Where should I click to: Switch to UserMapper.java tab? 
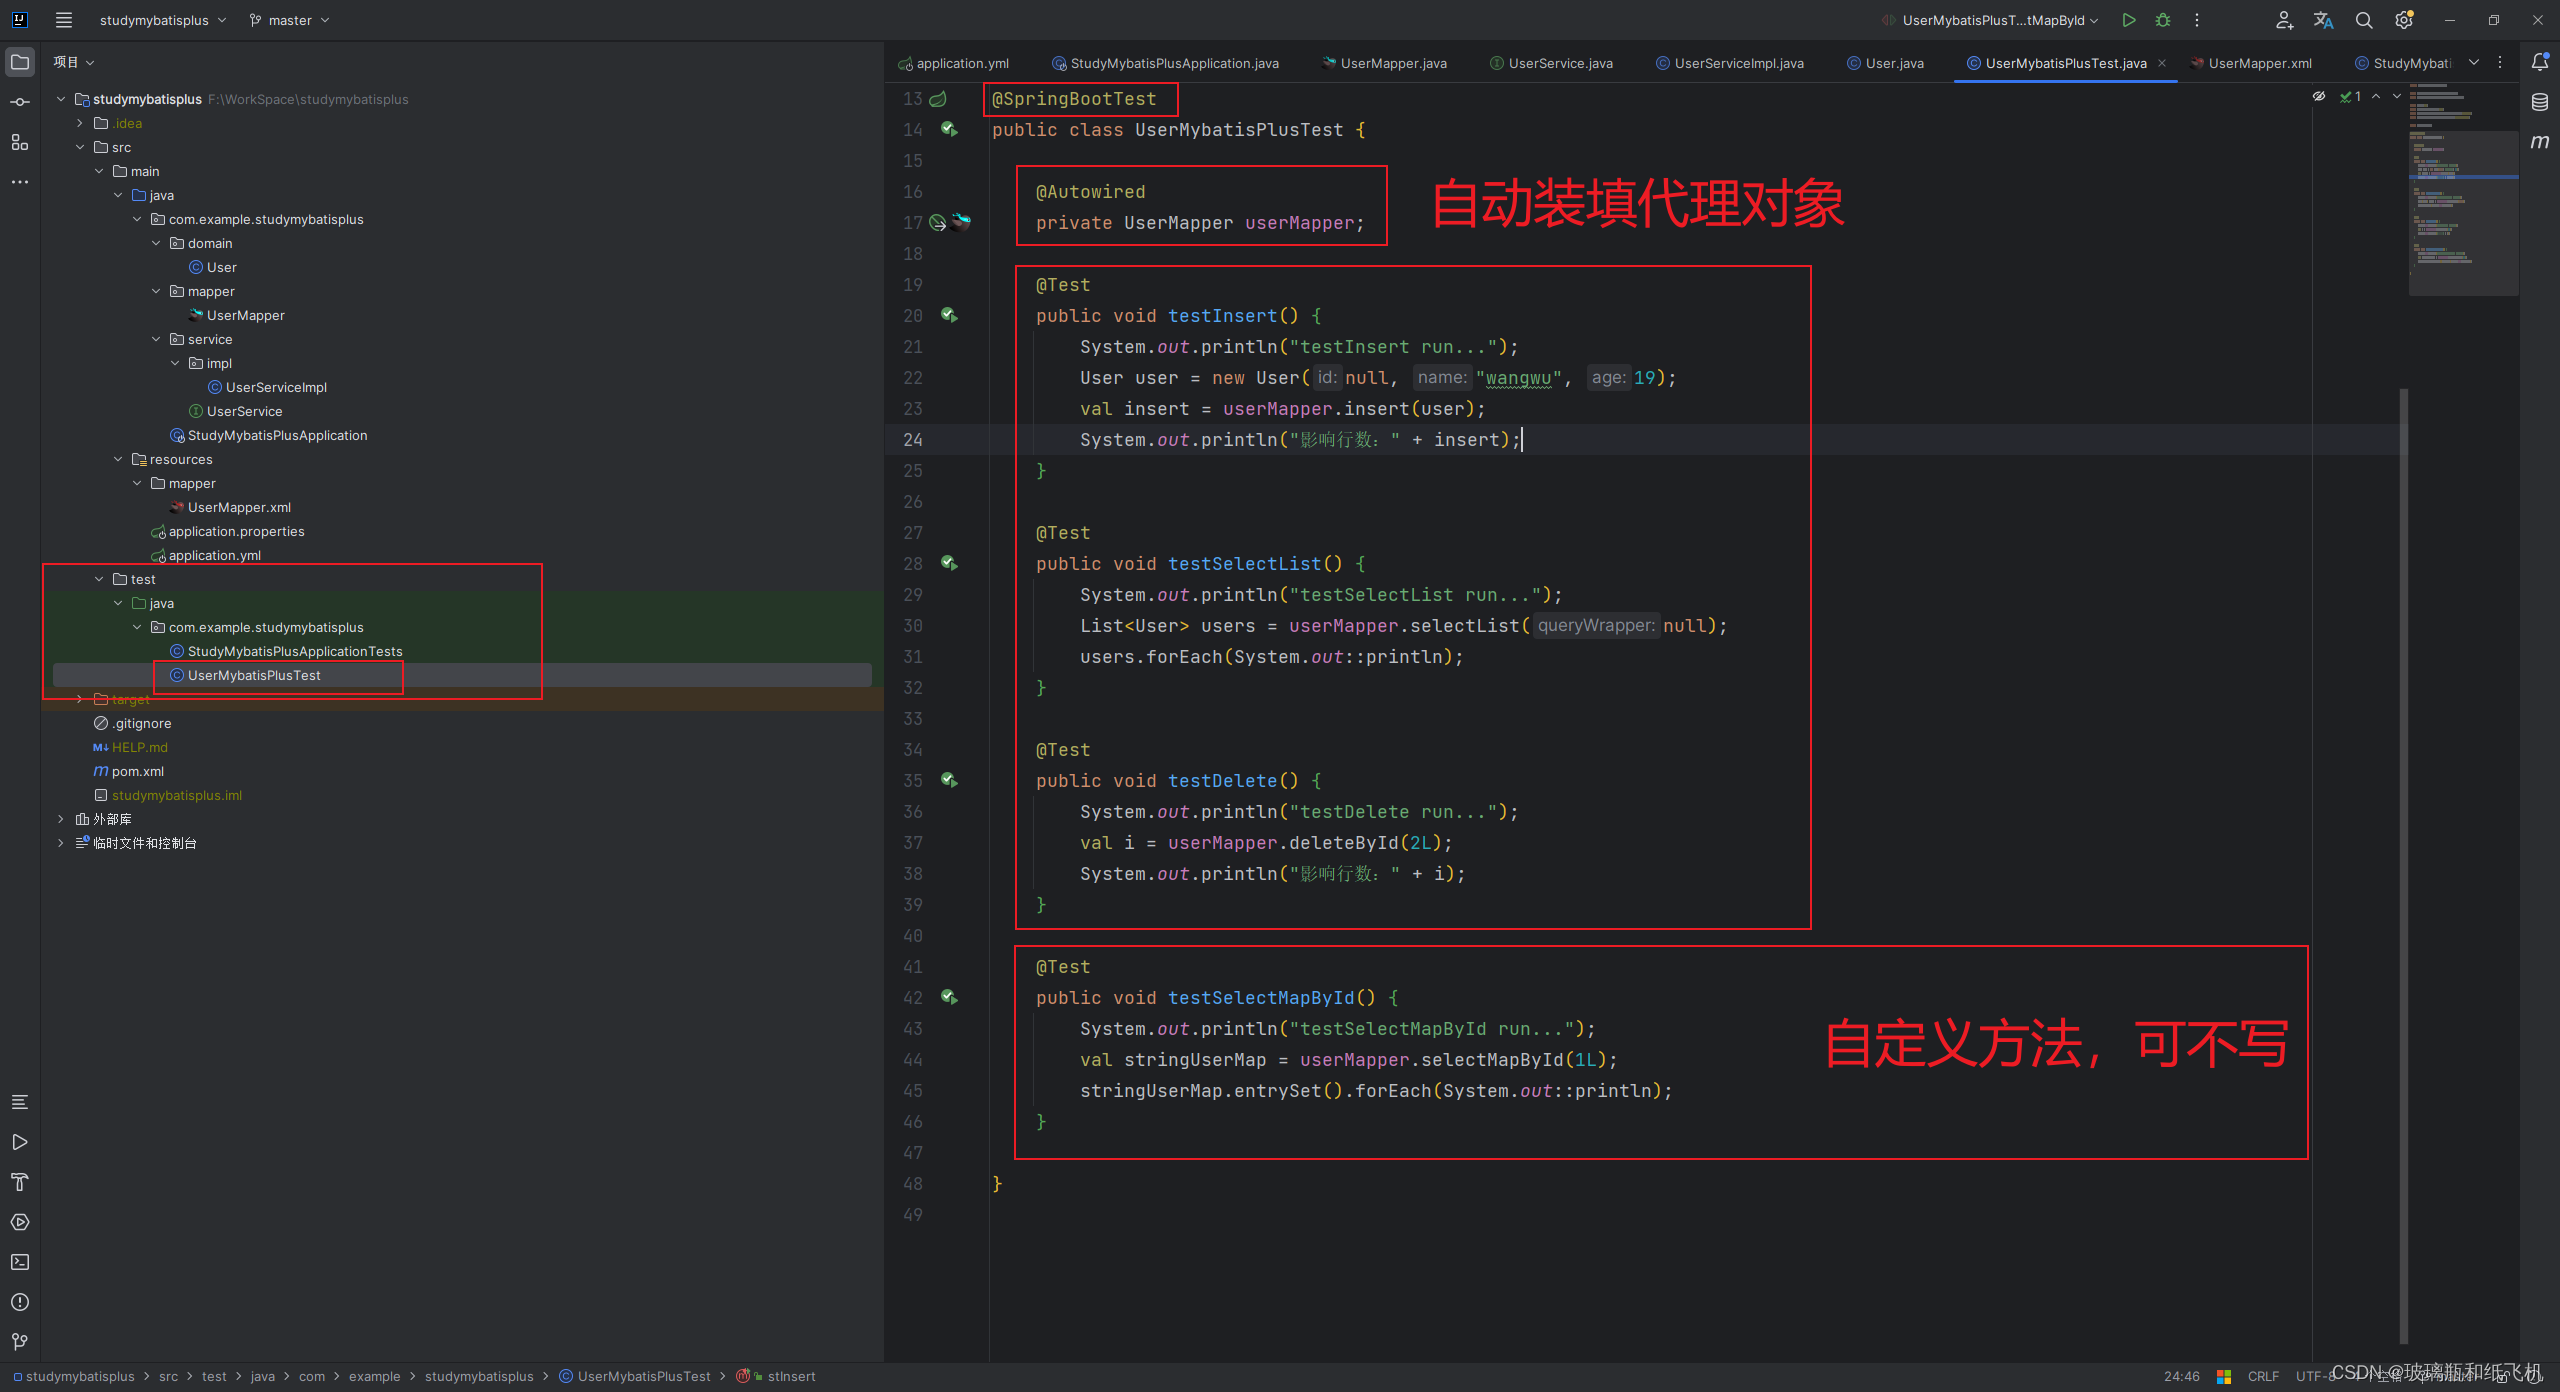point(1384,63)
